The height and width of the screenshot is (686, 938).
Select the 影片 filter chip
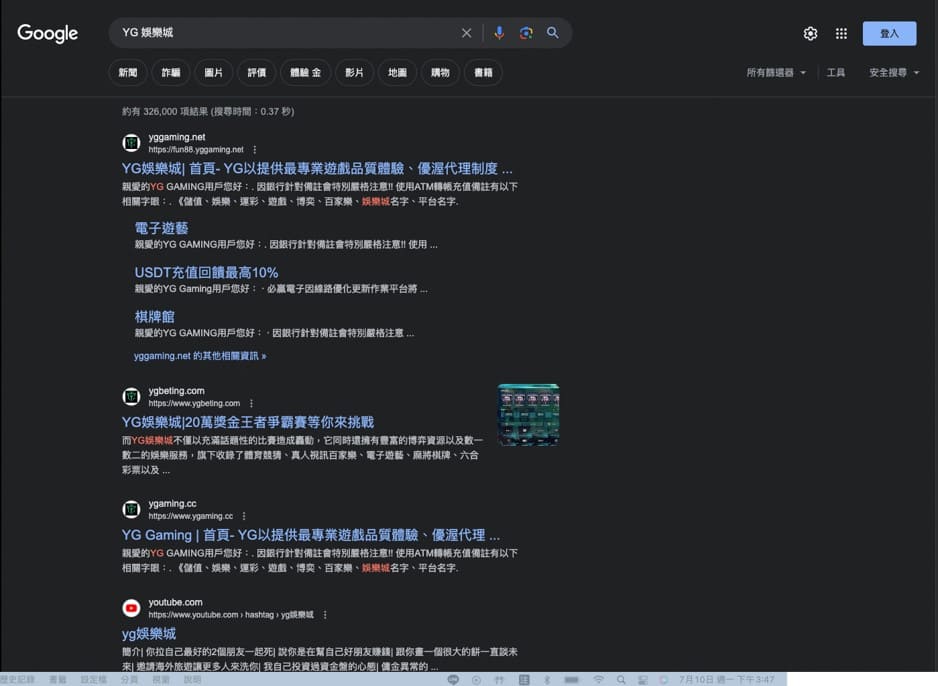354,72
